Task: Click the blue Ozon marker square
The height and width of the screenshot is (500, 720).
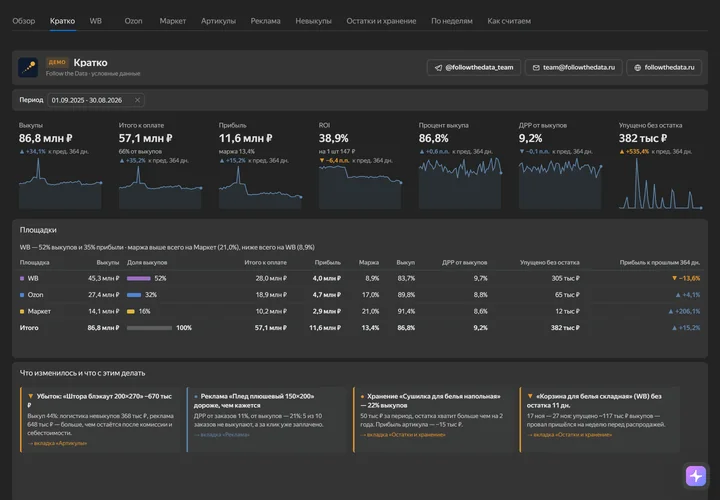Action: click(x=22, y=295)
